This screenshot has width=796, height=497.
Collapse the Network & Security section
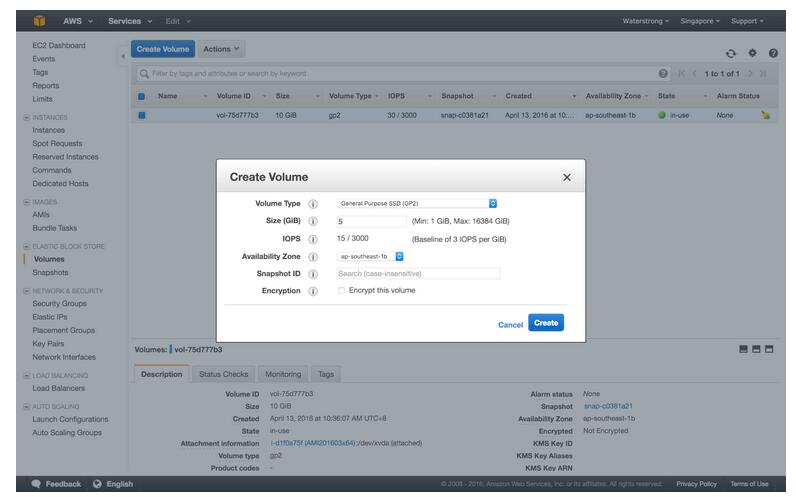point(26,291)
